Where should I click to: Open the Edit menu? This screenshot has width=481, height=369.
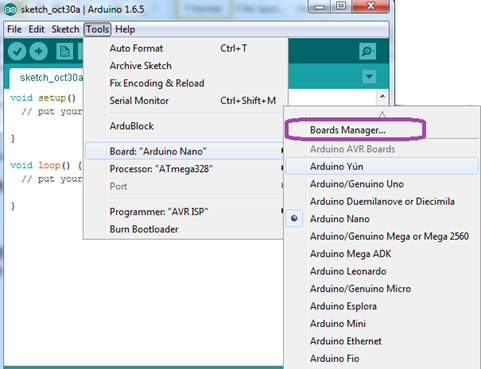[36, 29]
